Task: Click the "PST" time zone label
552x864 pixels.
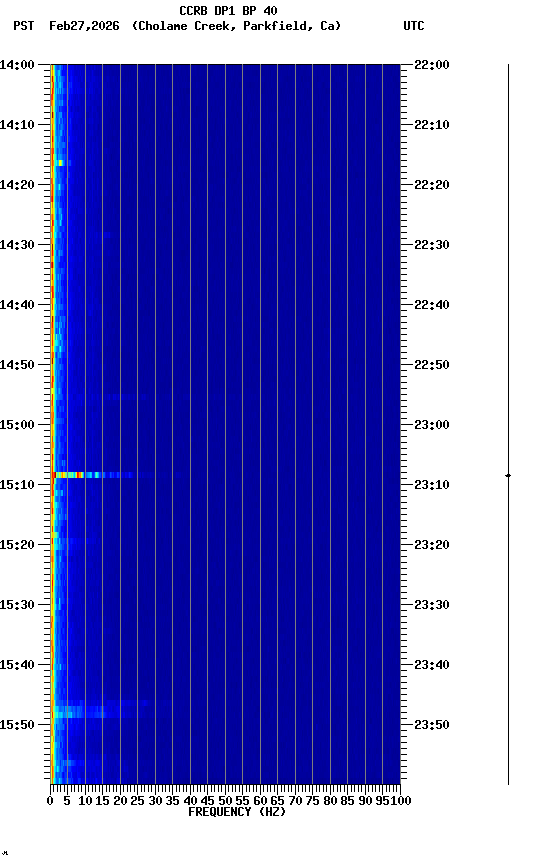Action: click(24, 26)
